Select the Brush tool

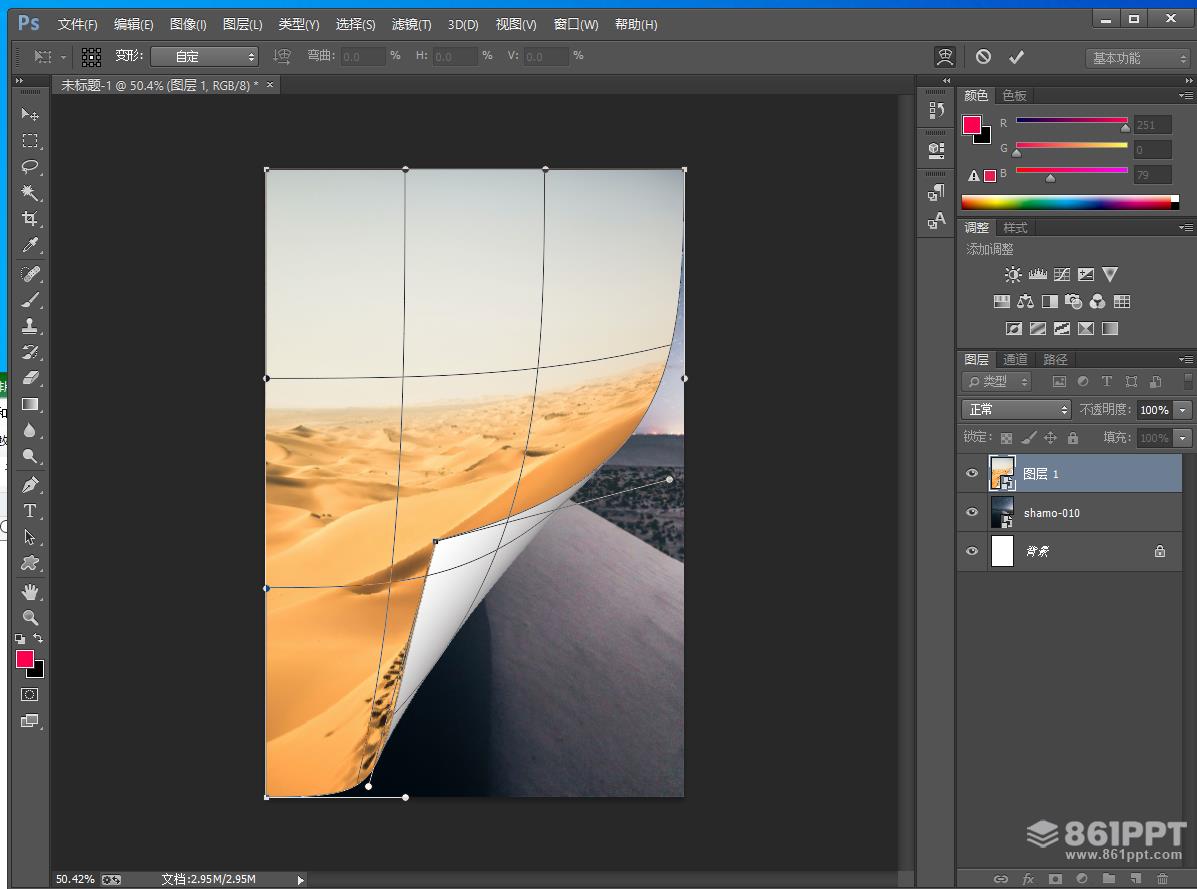coord(30,300)
